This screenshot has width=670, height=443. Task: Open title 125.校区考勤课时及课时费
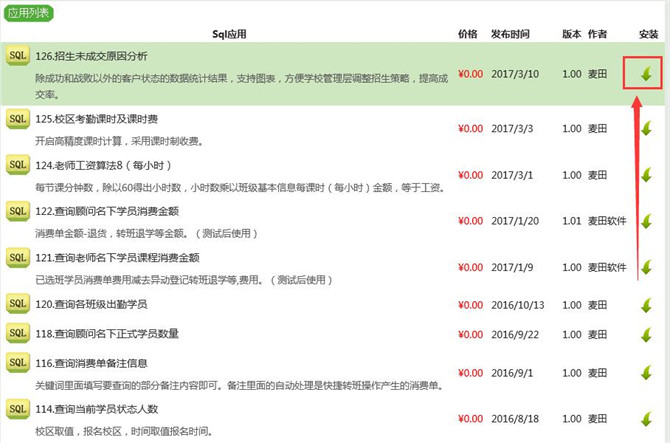click(x=97, y=119)
